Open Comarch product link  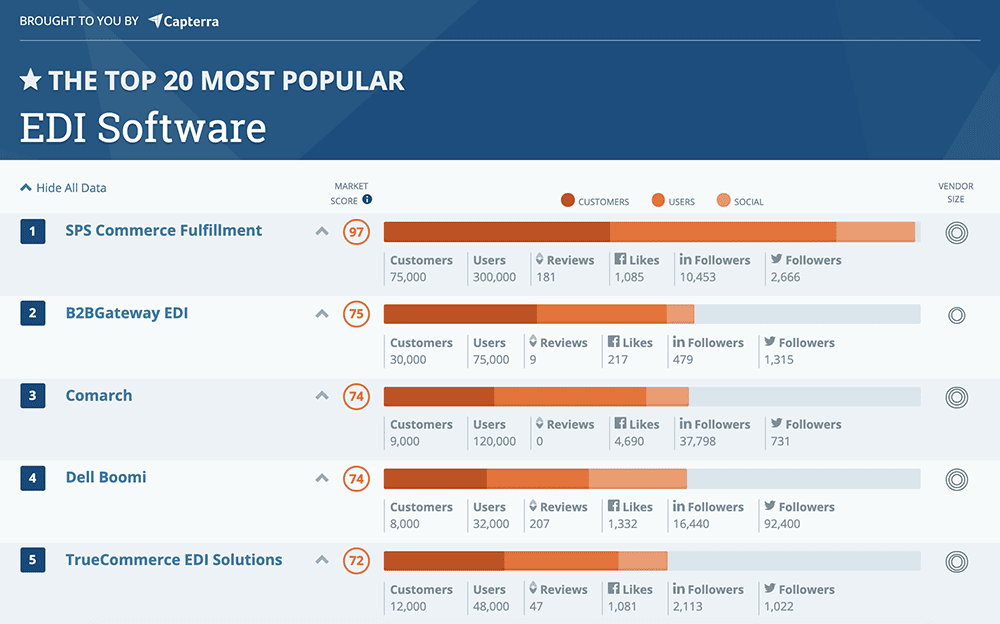[99, 395]
